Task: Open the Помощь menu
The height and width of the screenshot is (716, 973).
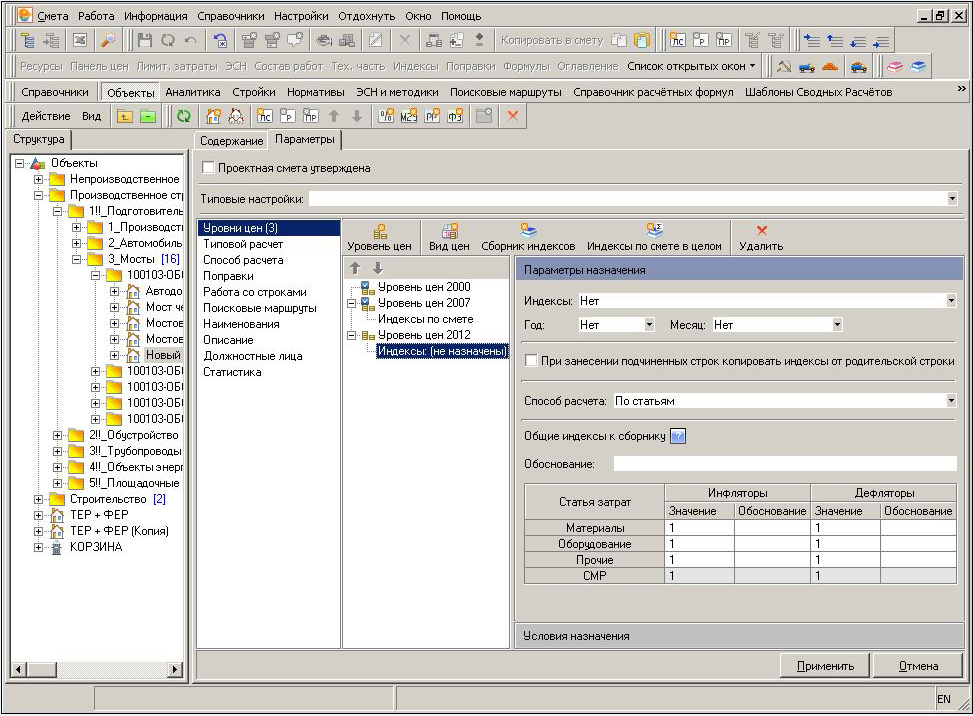Action: click(x=461, y=16)
